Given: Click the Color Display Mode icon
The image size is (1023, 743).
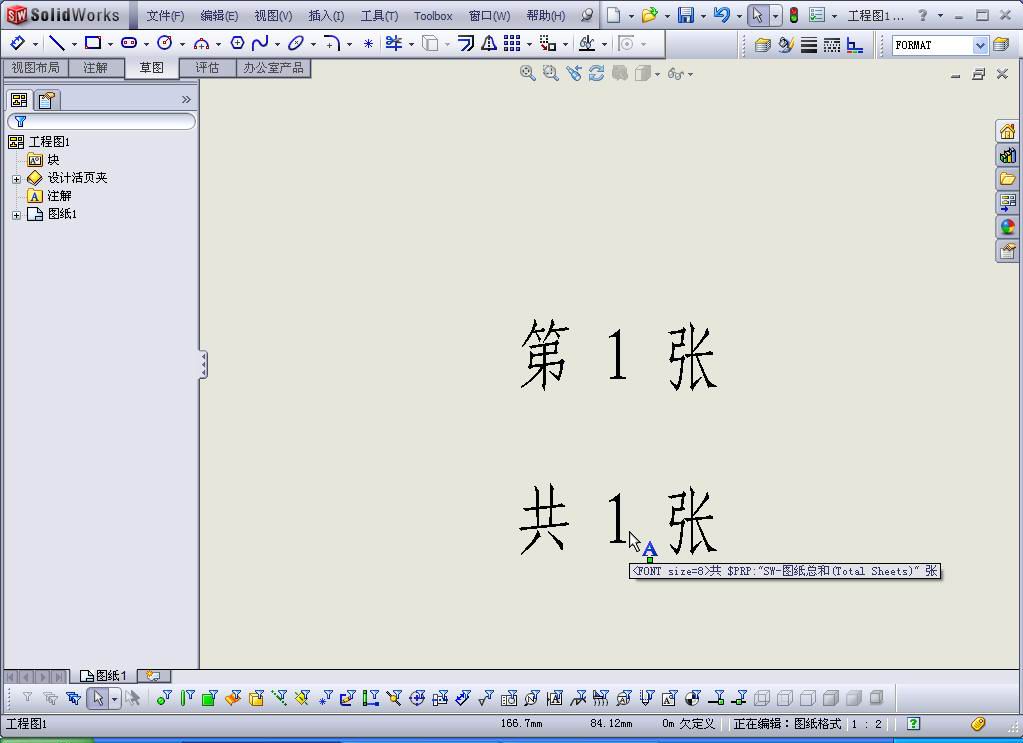Looking at the screenshot, I should 855,45.
